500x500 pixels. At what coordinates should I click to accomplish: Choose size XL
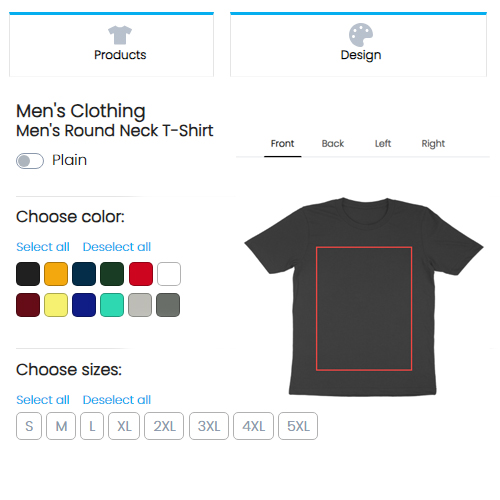tap(124, 426)
